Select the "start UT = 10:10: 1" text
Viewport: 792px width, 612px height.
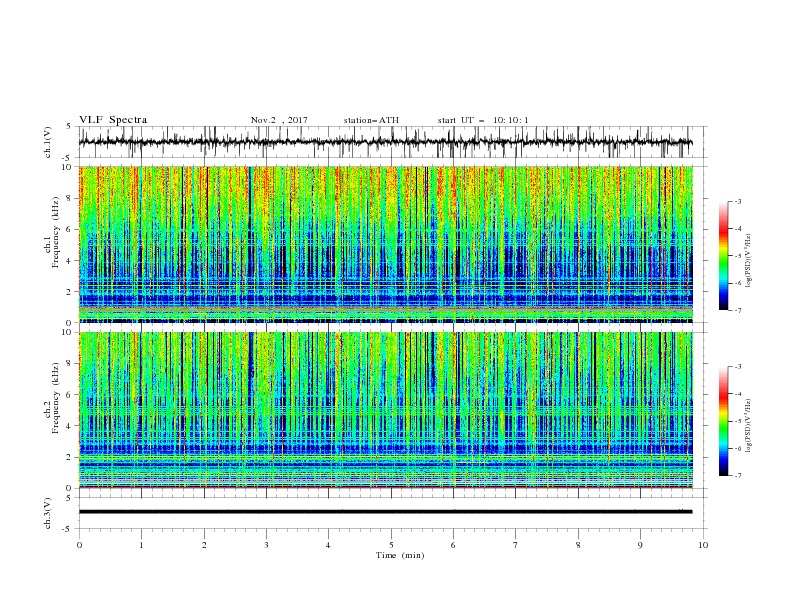(x=483, y=120)
